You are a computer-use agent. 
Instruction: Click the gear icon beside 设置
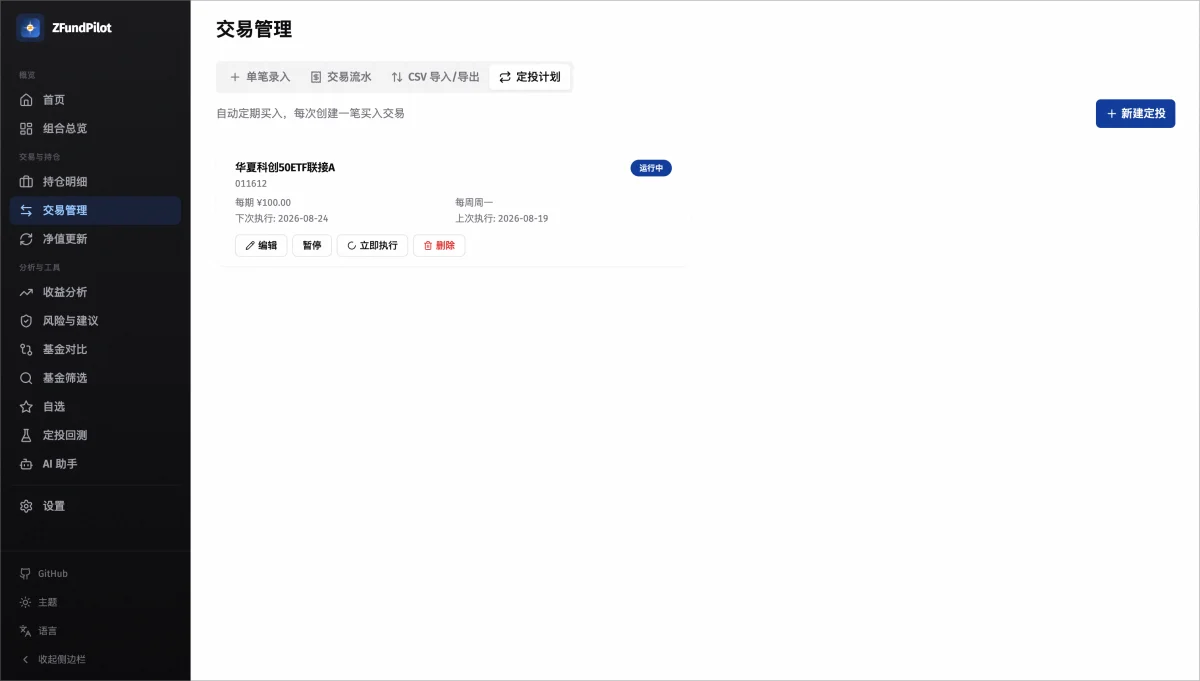pyautogui.click(x=26, y=506)
